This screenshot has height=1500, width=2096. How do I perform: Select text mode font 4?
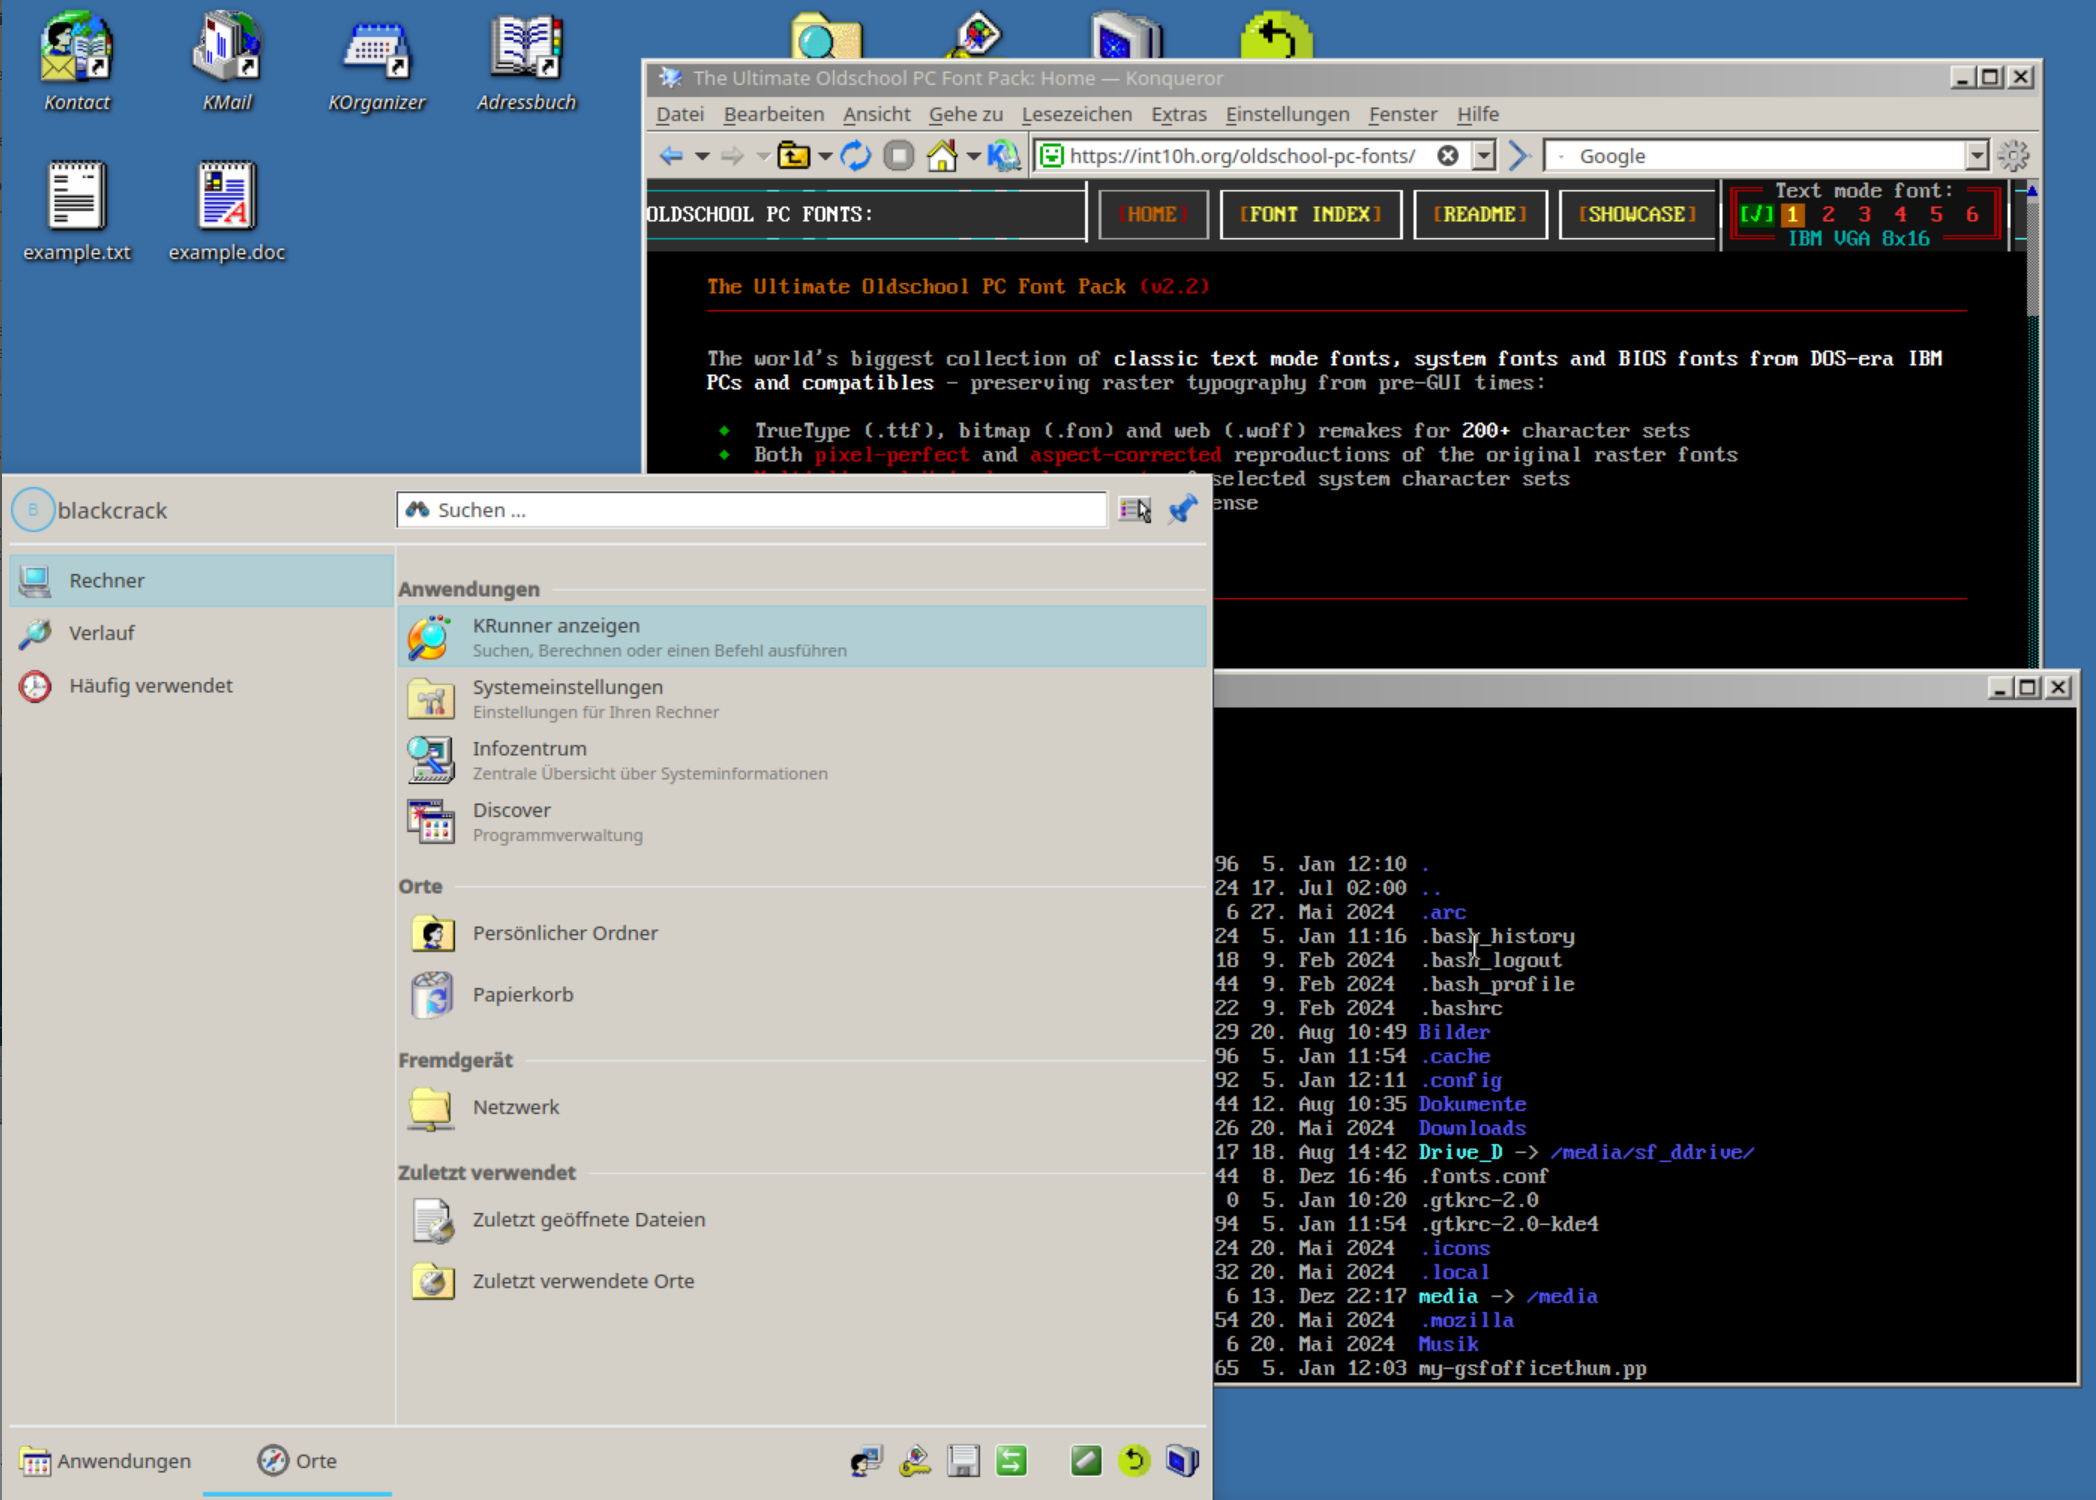1900,214
